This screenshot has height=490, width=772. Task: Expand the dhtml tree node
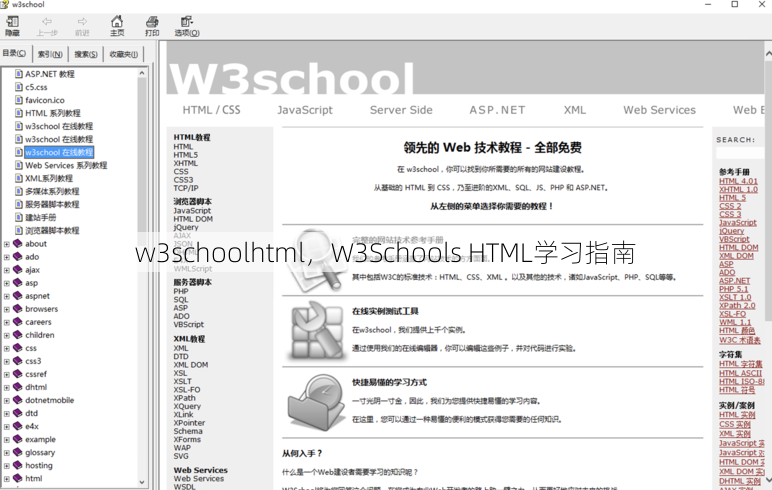coord(6,388)
